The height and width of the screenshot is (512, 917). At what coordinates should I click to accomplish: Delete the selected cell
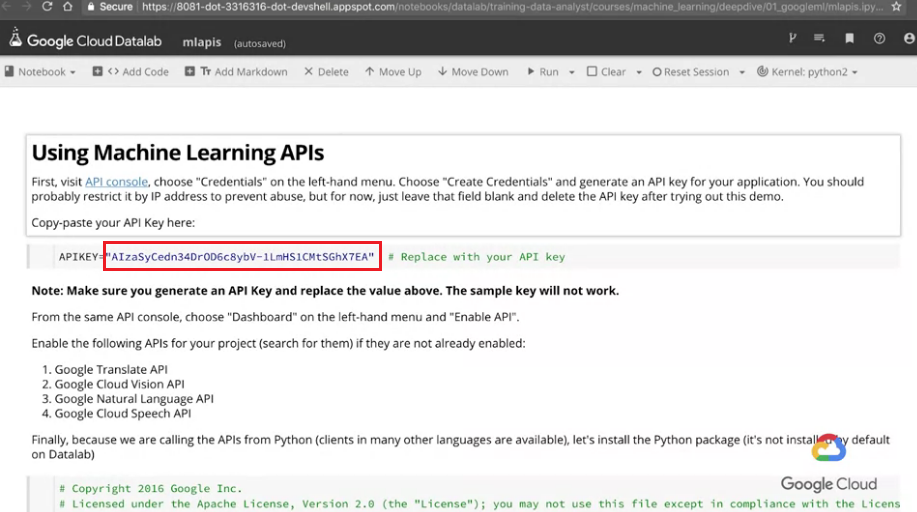click(x=326, y=71)
